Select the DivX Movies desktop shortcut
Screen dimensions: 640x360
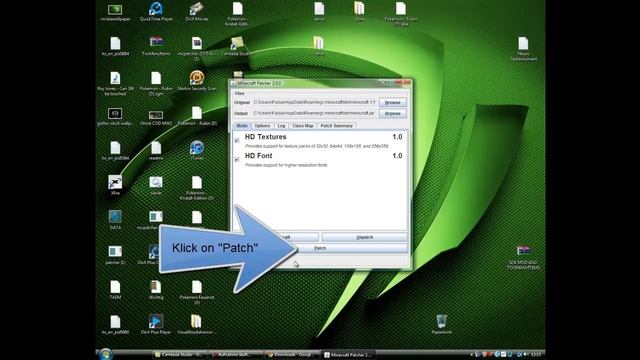tap(197, 11)
